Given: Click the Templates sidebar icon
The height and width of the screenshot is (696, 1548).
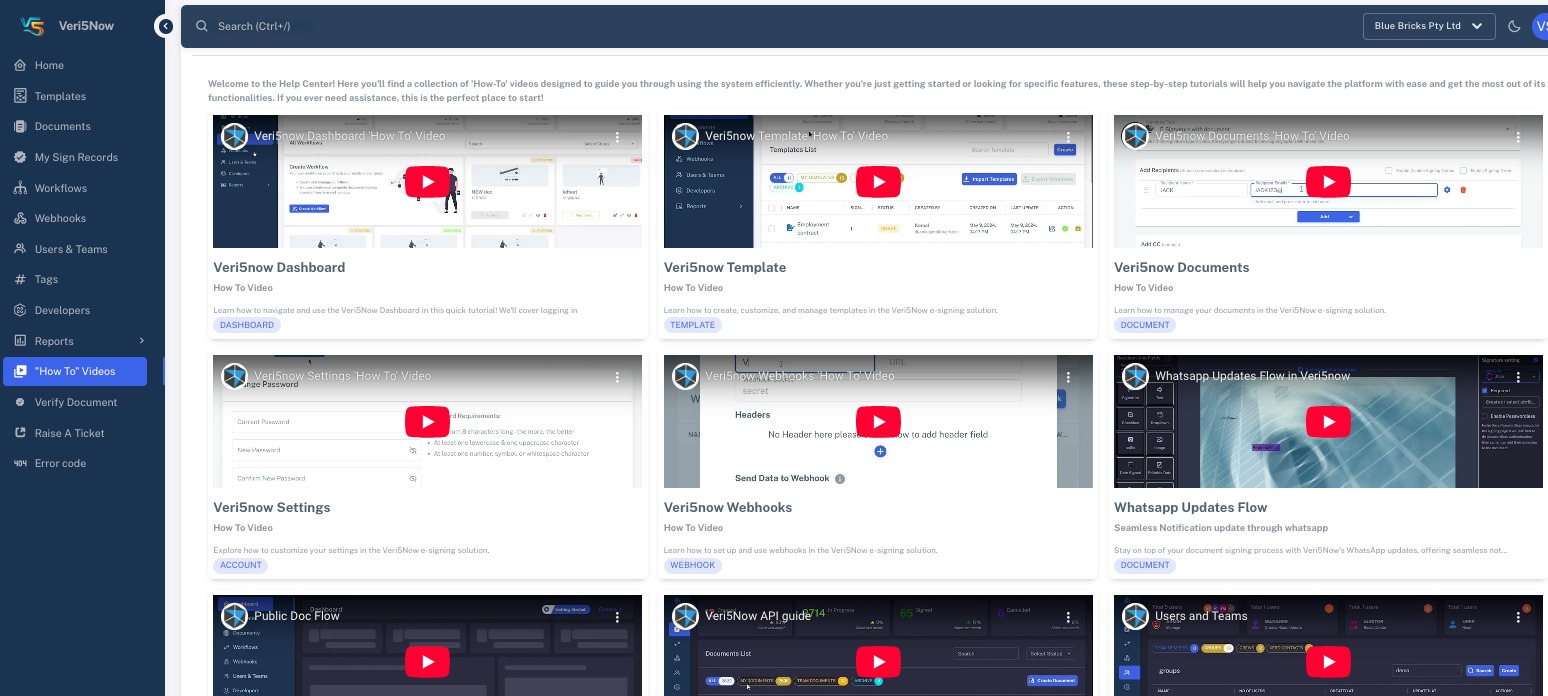Looking at the screenshot, I should point(20,96).
